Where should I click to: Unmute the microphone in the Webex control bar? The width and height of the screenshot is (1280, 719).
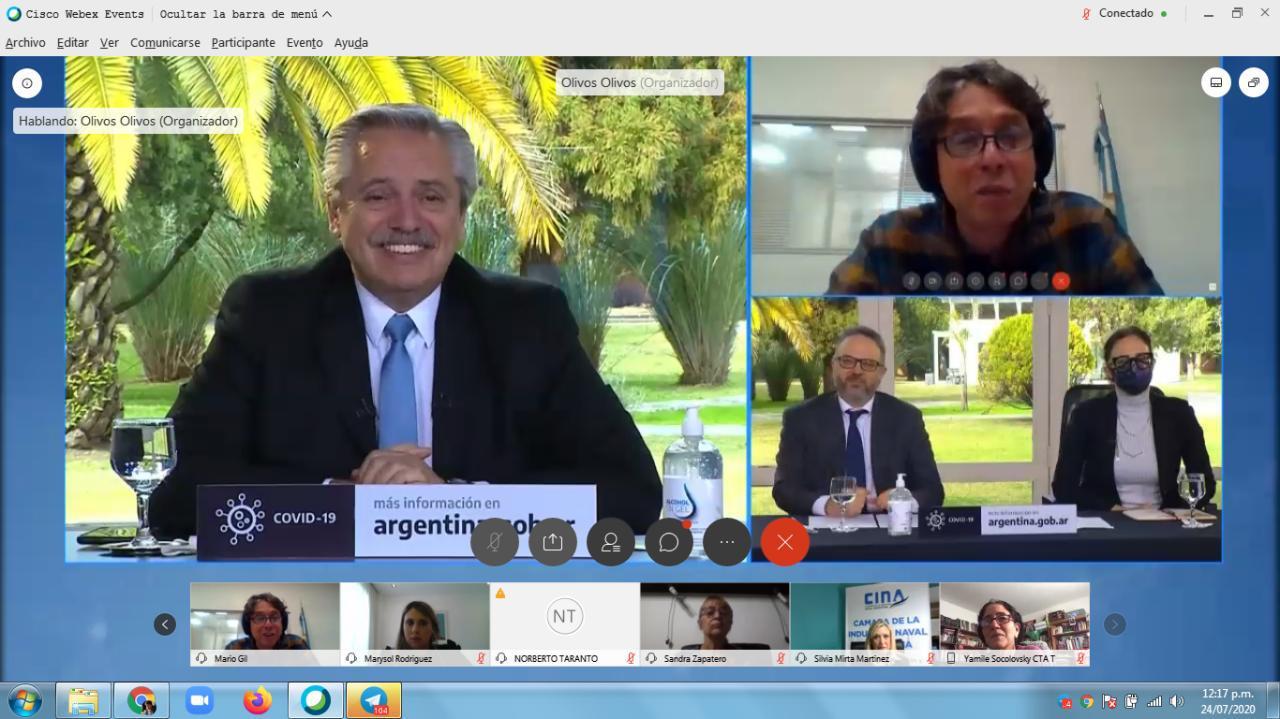[494, 542]
